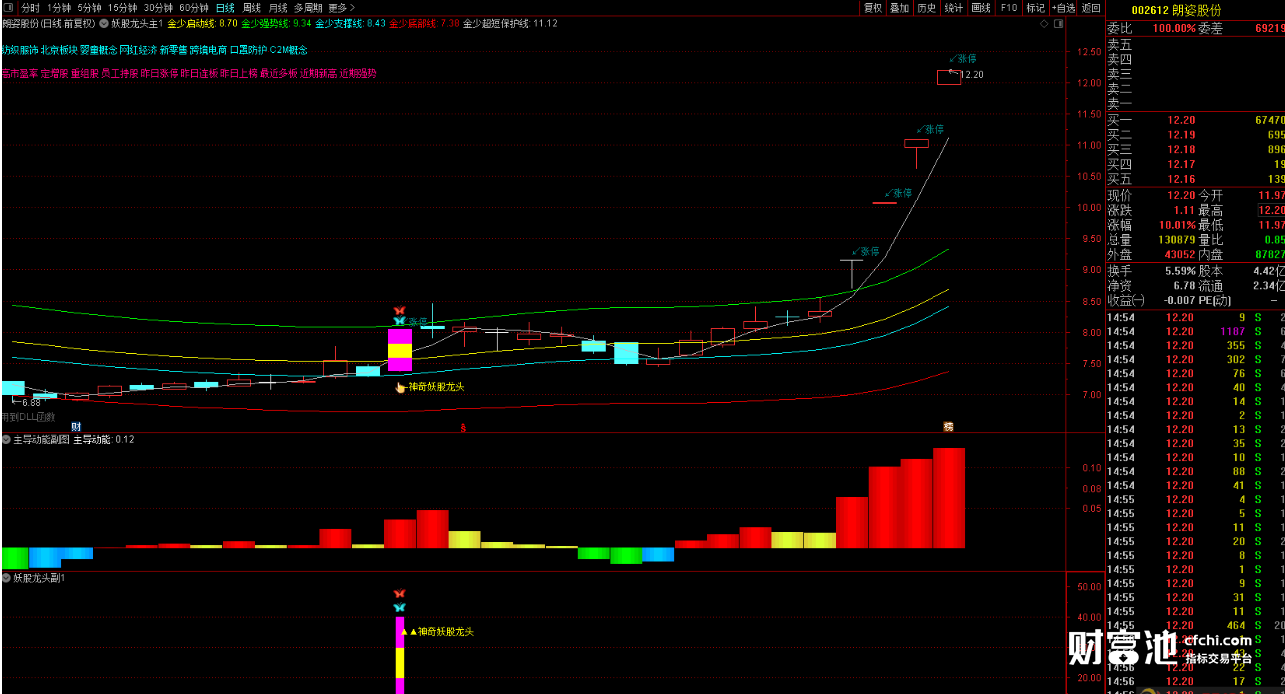Click the 标记 mark button
The height and width of the screenshot is (694, 1285).
tap(1035, 7)
